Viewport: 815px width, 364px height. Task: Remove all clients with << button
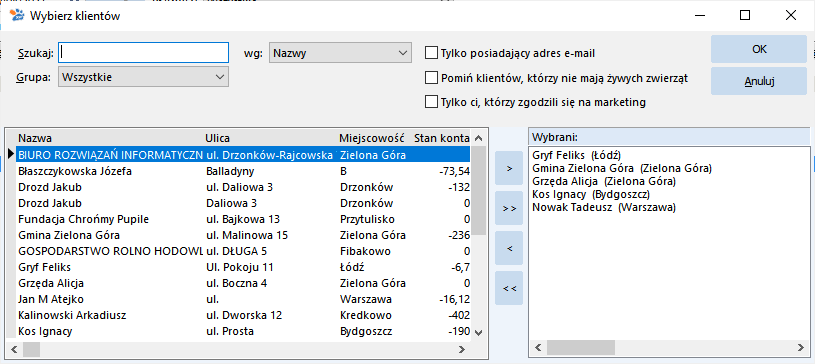coord(509,289)
